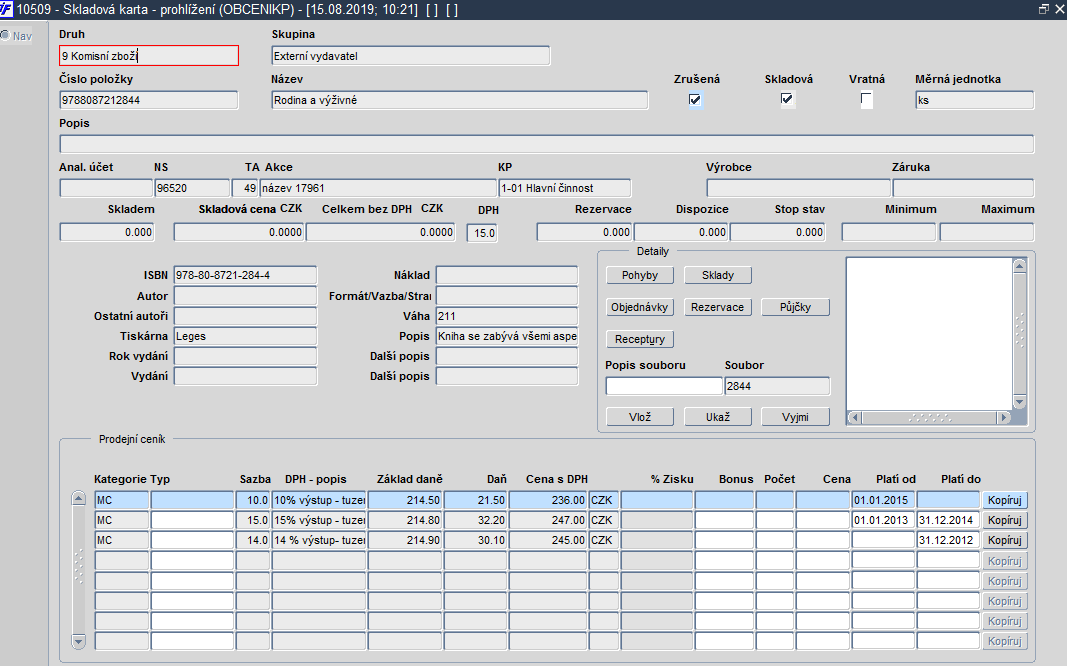Select the Platí do cell 31.12.2012

click(x=948, y=540)
